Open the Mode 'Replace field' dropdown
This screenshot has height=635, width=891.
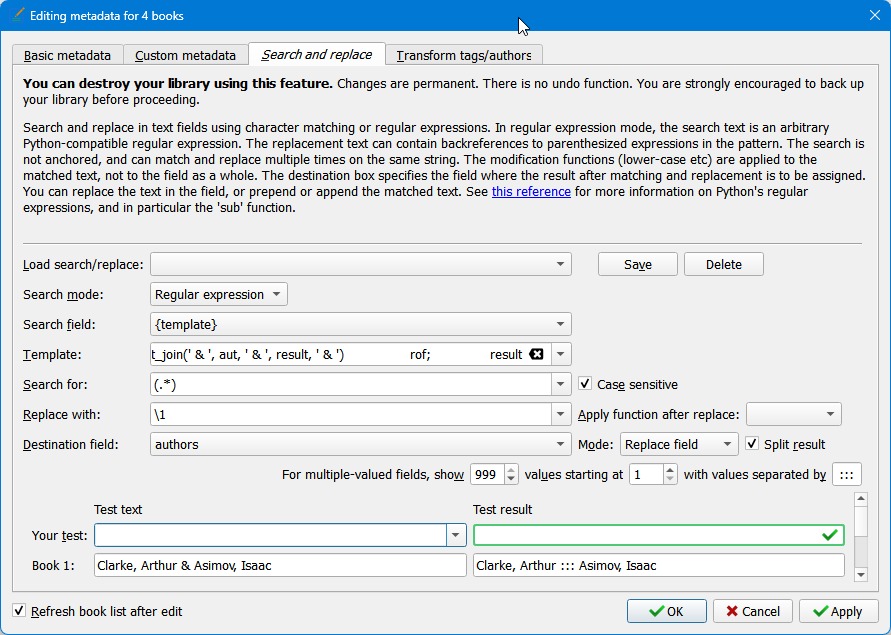coord(679,444)
